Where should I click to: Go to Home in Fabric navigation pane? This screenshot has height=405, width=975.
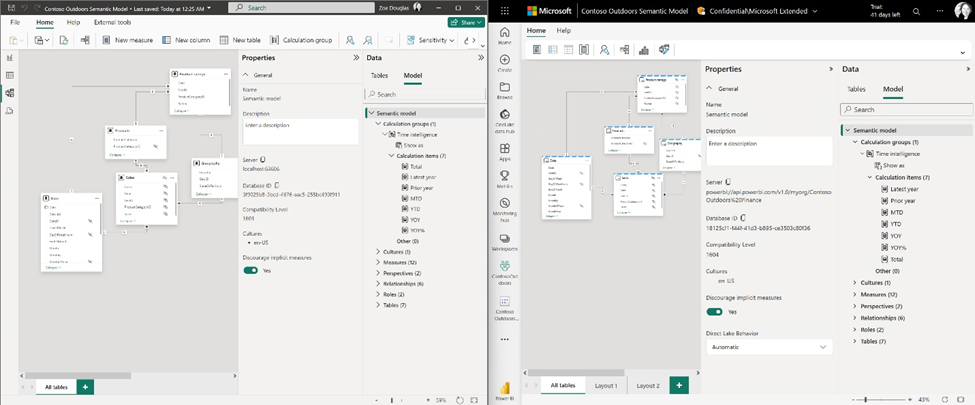[x=504, y=35]
